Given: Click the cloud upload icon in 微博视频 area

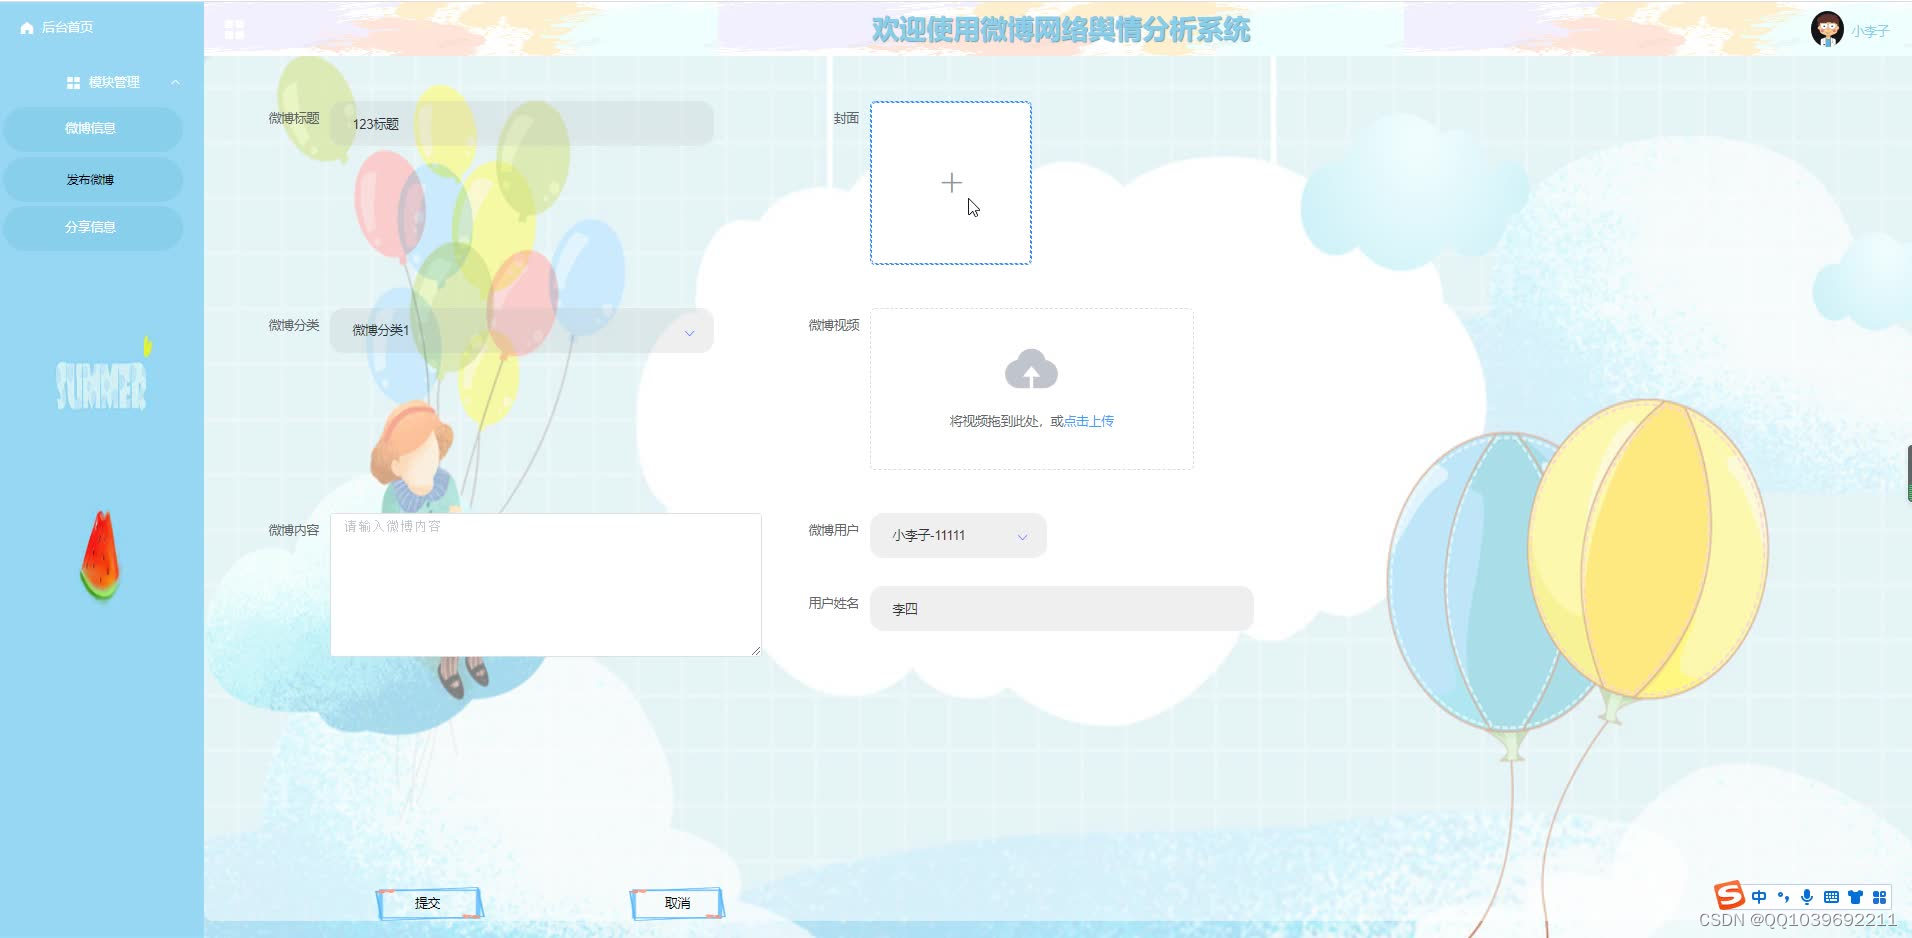Looking at the screenshot, I should (x=1031, y=368).
